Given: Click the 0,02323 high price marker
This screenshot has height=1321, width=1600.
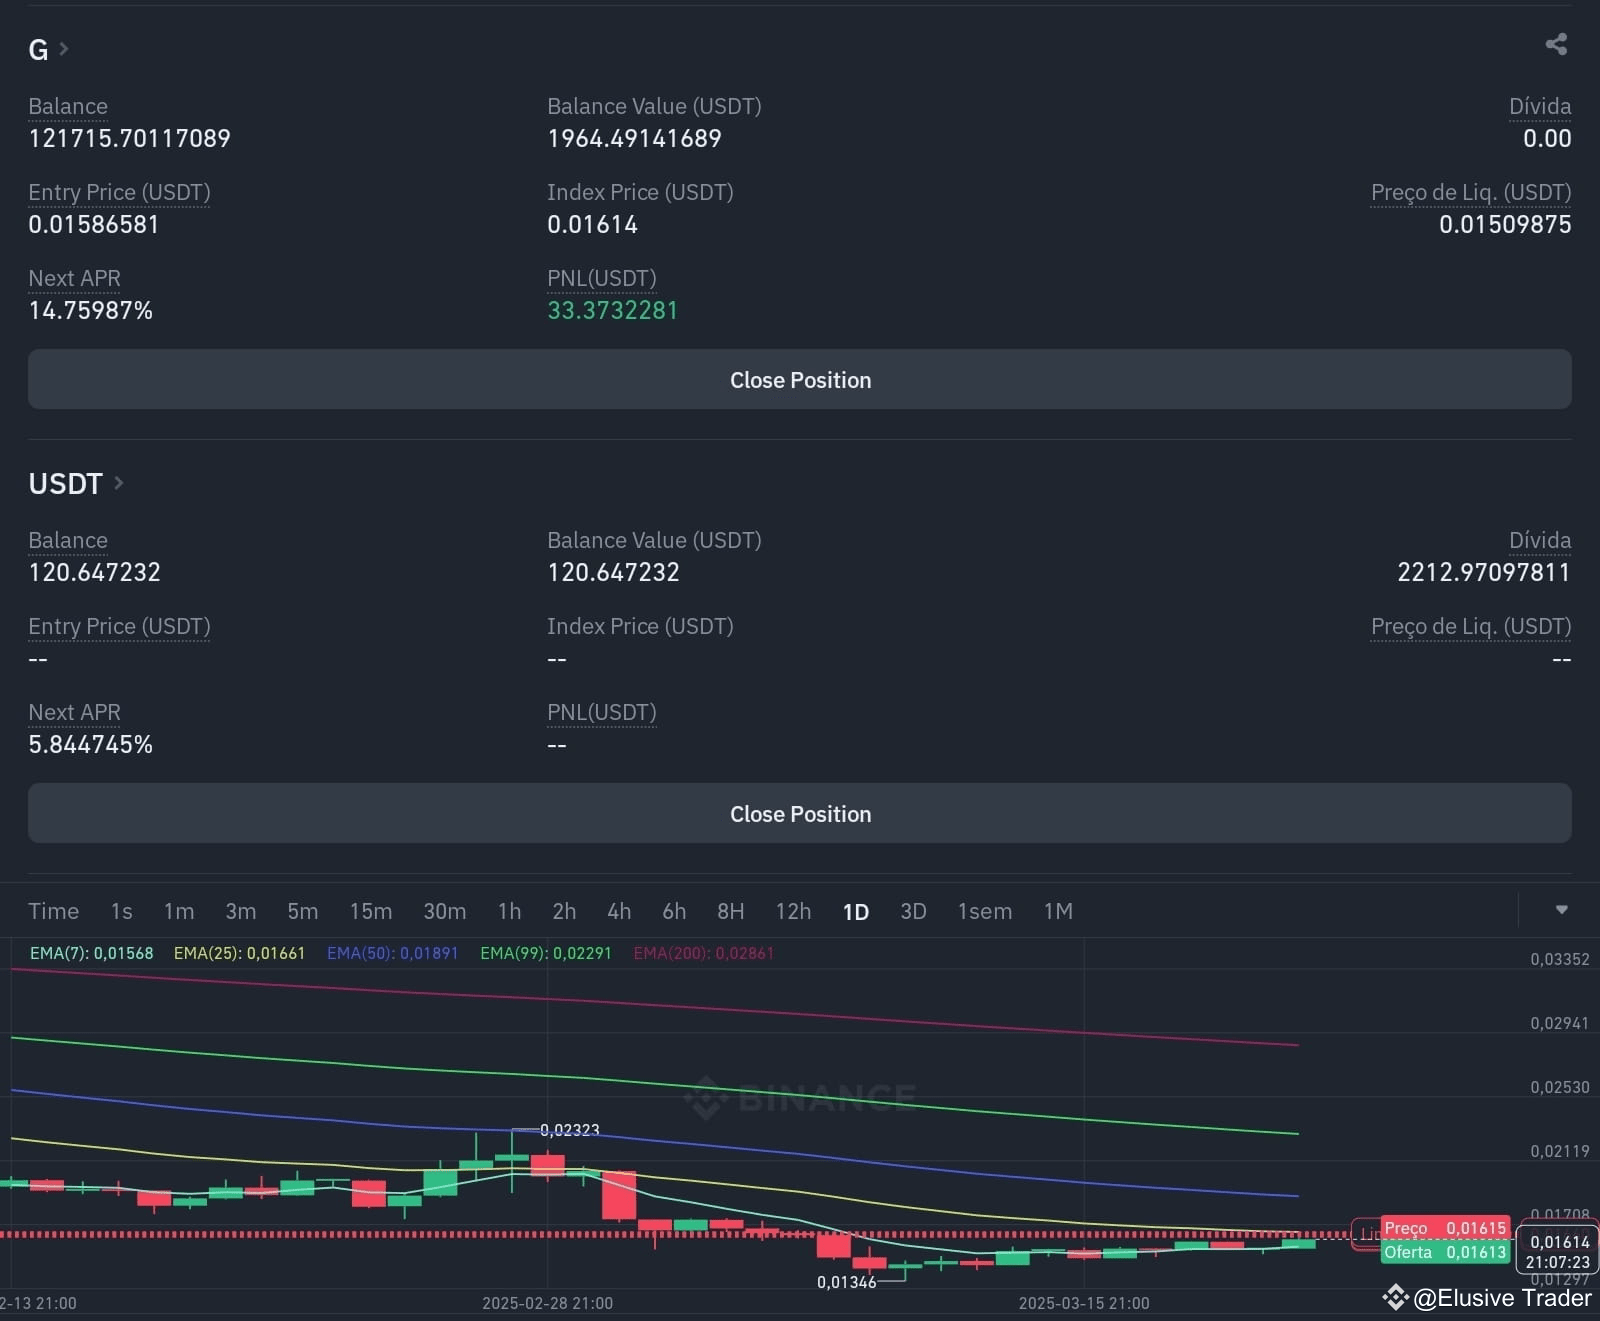Looking at the screenshot, I should coord(569,1130).
